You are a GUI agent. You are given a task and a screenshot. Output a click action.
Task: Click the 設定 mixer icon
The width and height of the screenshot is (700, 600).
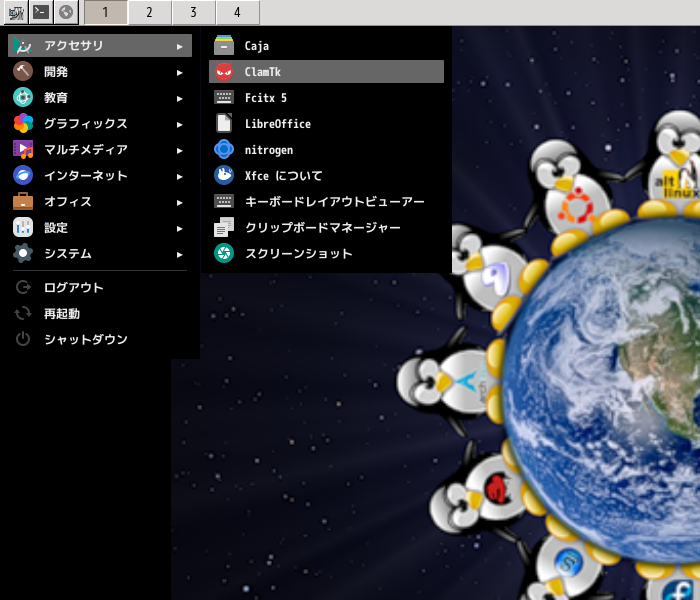click(x=23, y=227)
